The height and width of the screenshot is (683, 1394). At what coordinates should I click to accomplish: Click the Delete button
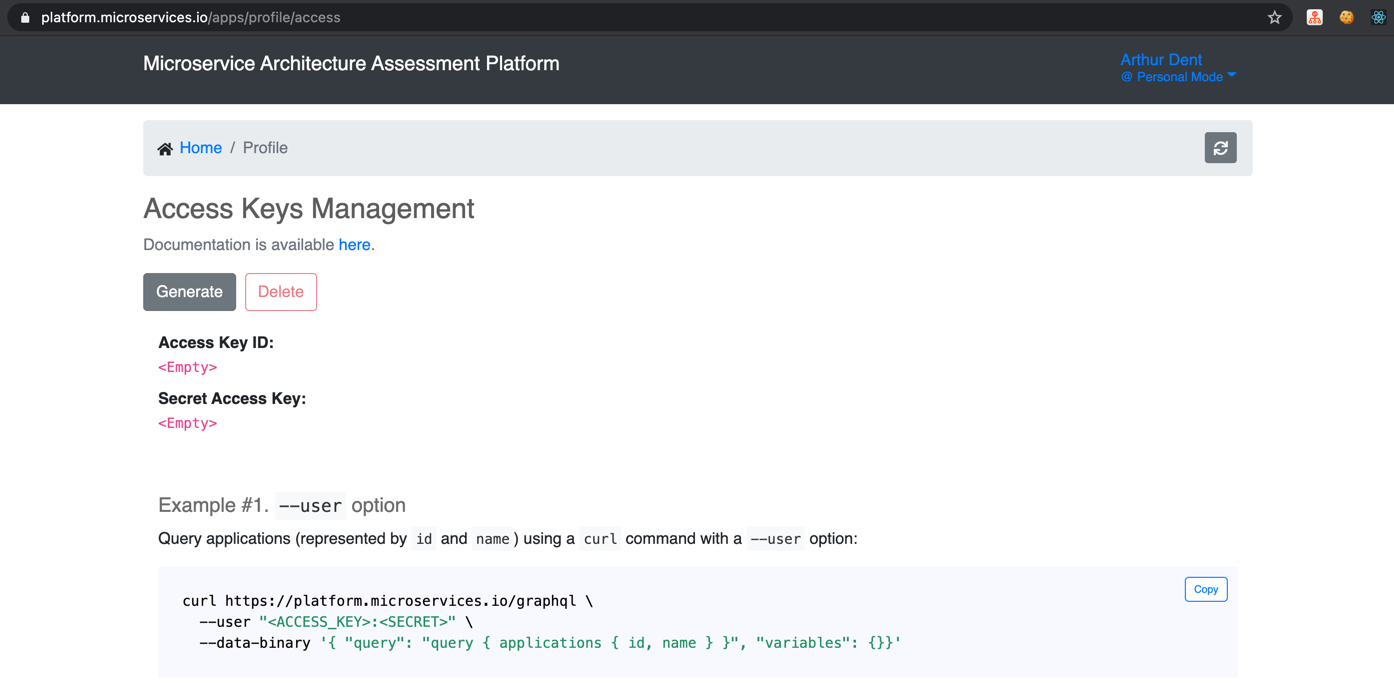click(x=281, y=292)
